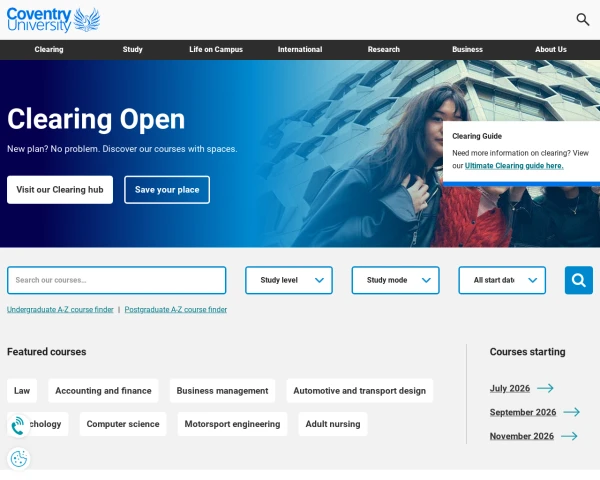
Task: Open site search magnifier in header
Action: 582,19
